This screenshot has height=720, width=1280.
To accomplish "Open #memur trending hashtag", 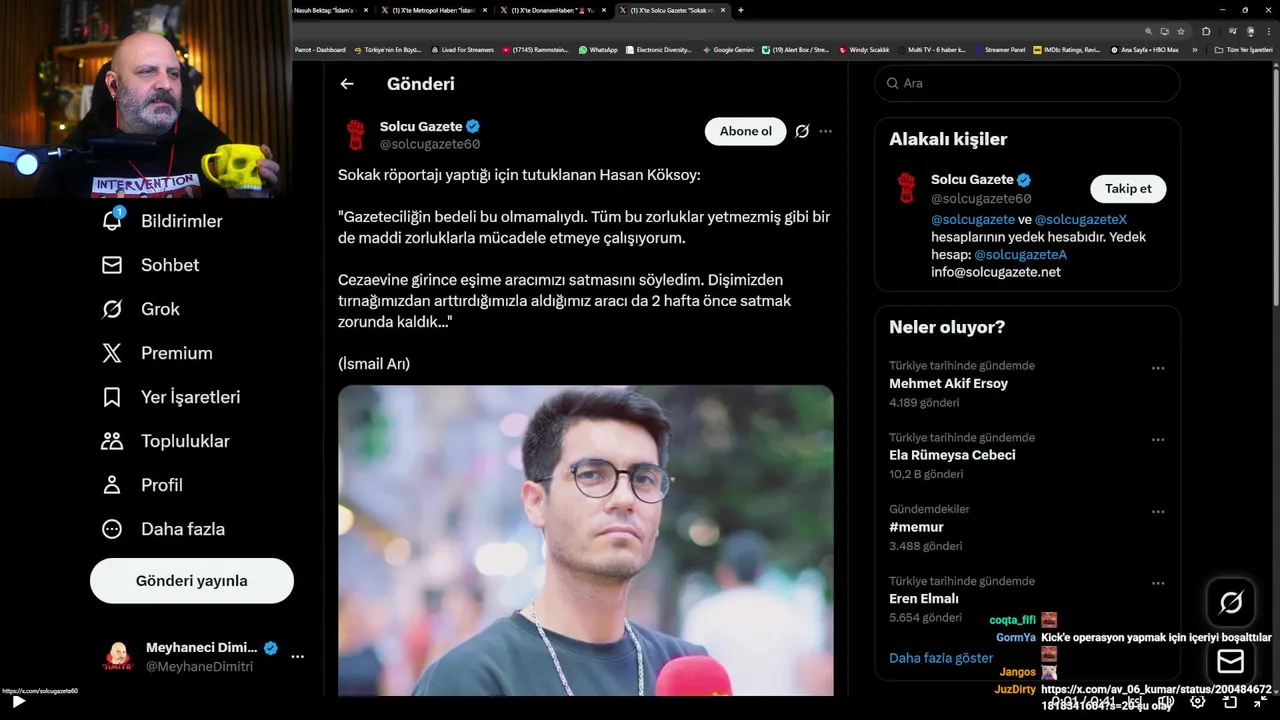I will (x=916, y=527).
